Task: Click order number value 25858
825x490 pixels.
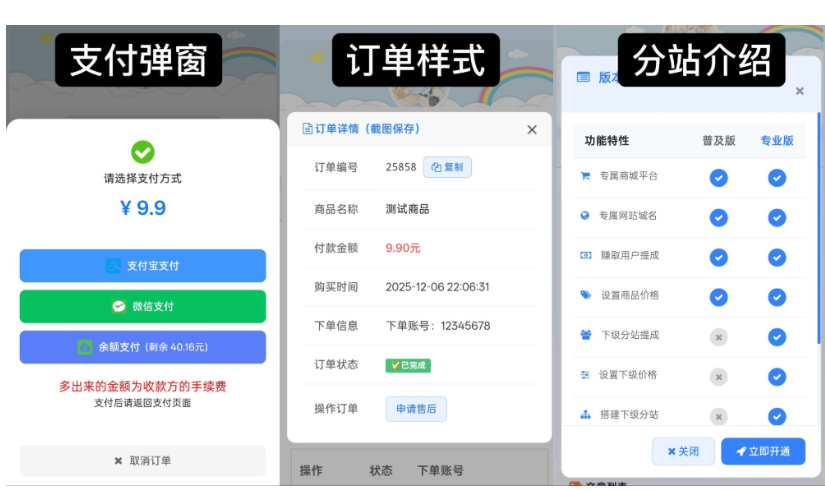Action: [x=401, y=167]
